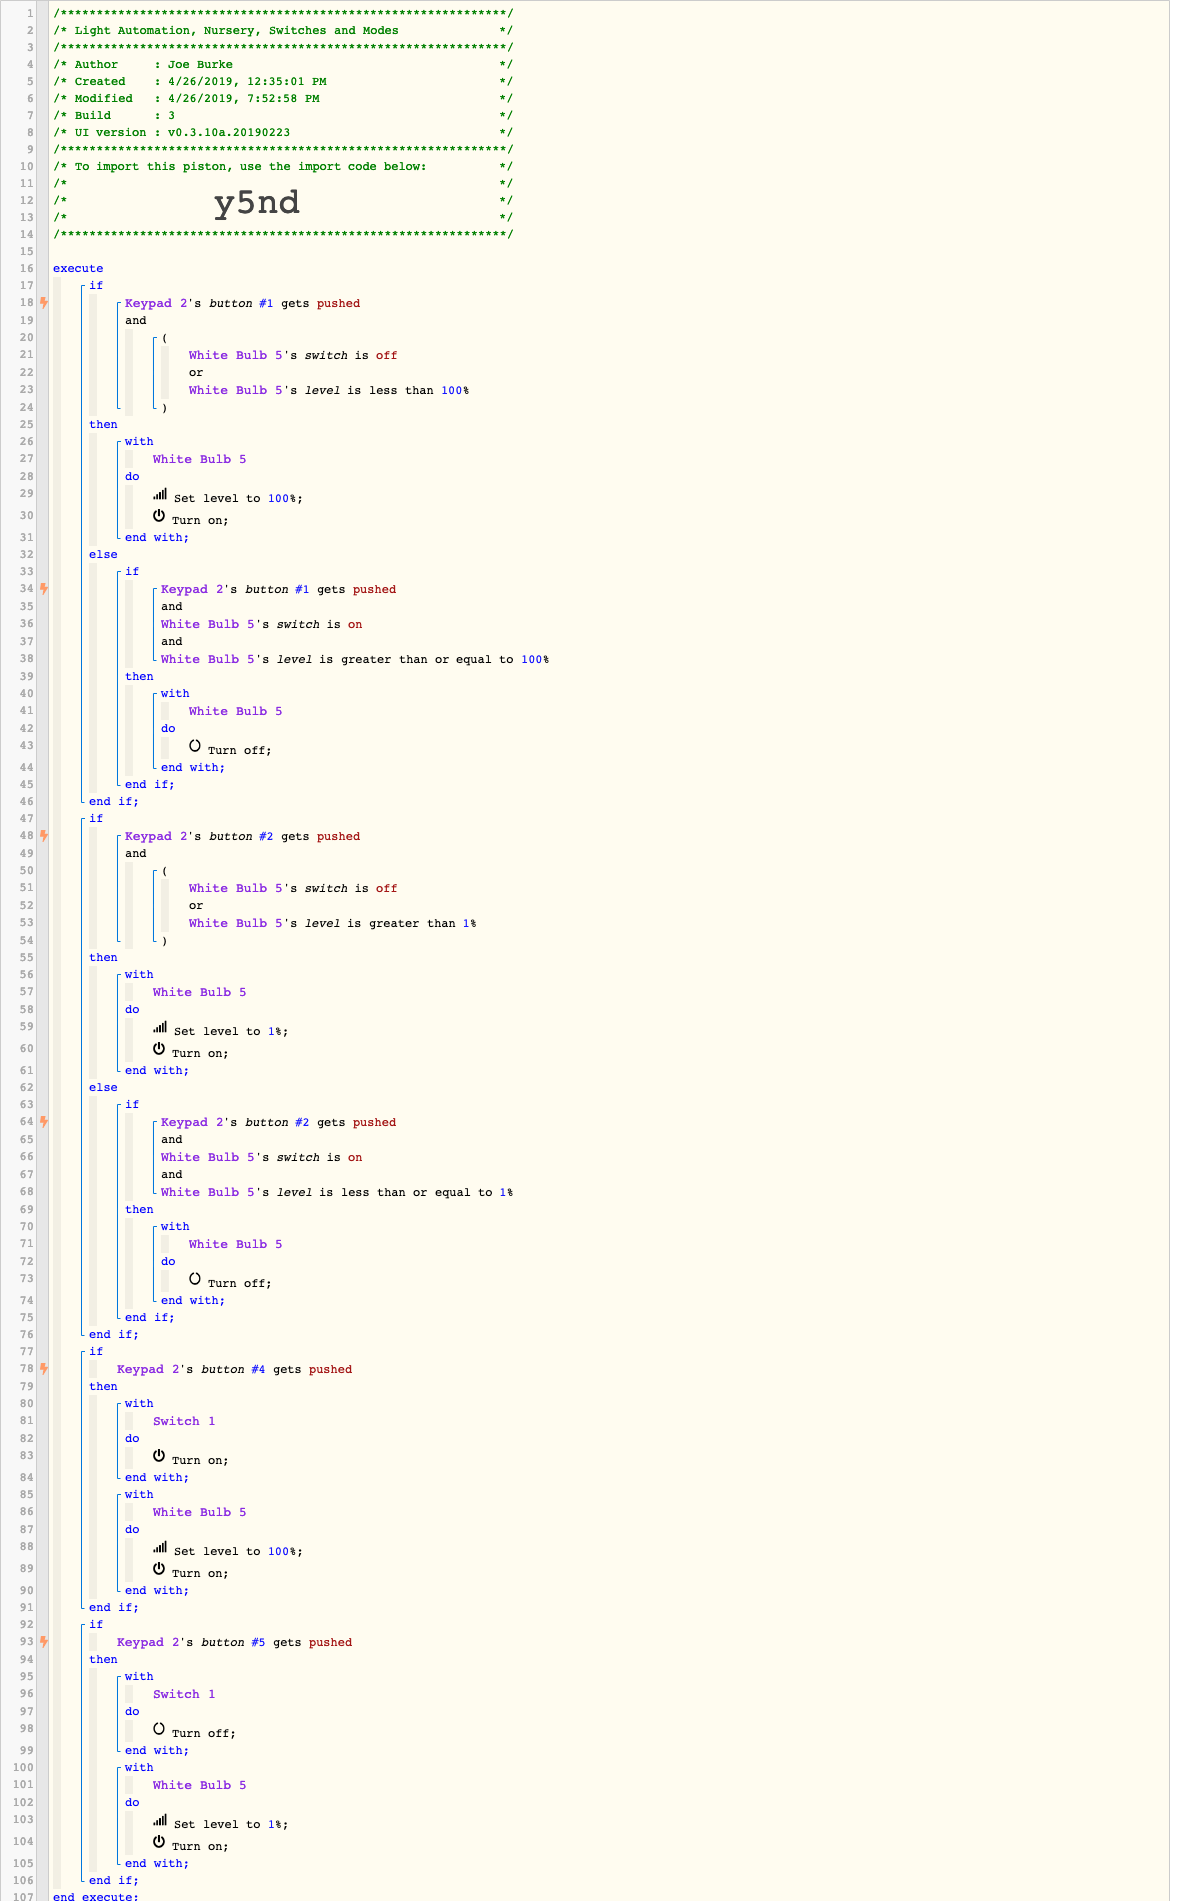Screen dimensions: 1178x1901
Task: Select the level bars icon on line 88
Action: 160,1548
